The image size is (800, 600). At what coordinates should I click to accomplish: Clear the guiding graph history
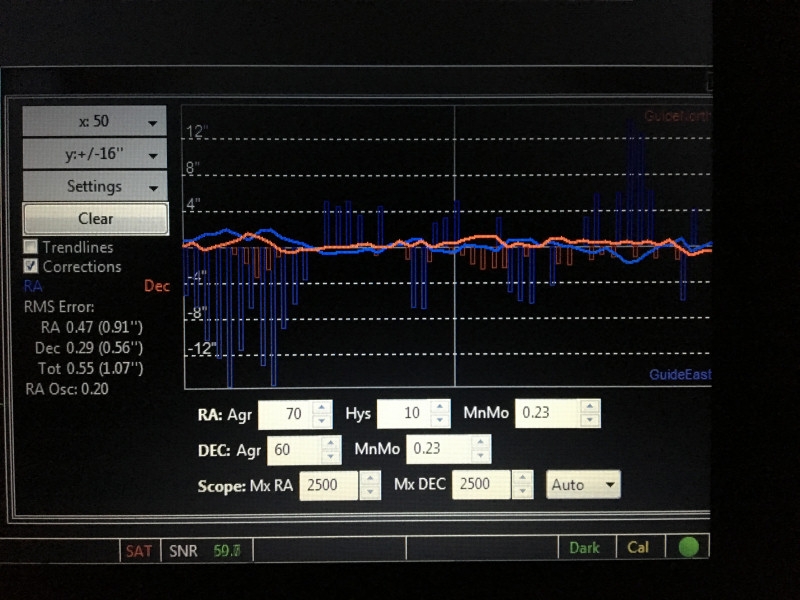[95, 218]
